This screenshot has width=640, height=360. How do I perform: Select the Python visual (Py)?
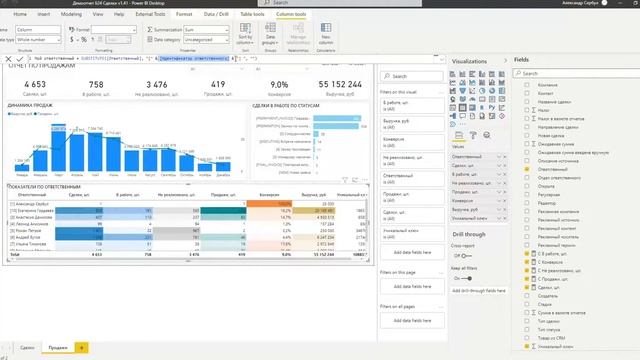492,108
